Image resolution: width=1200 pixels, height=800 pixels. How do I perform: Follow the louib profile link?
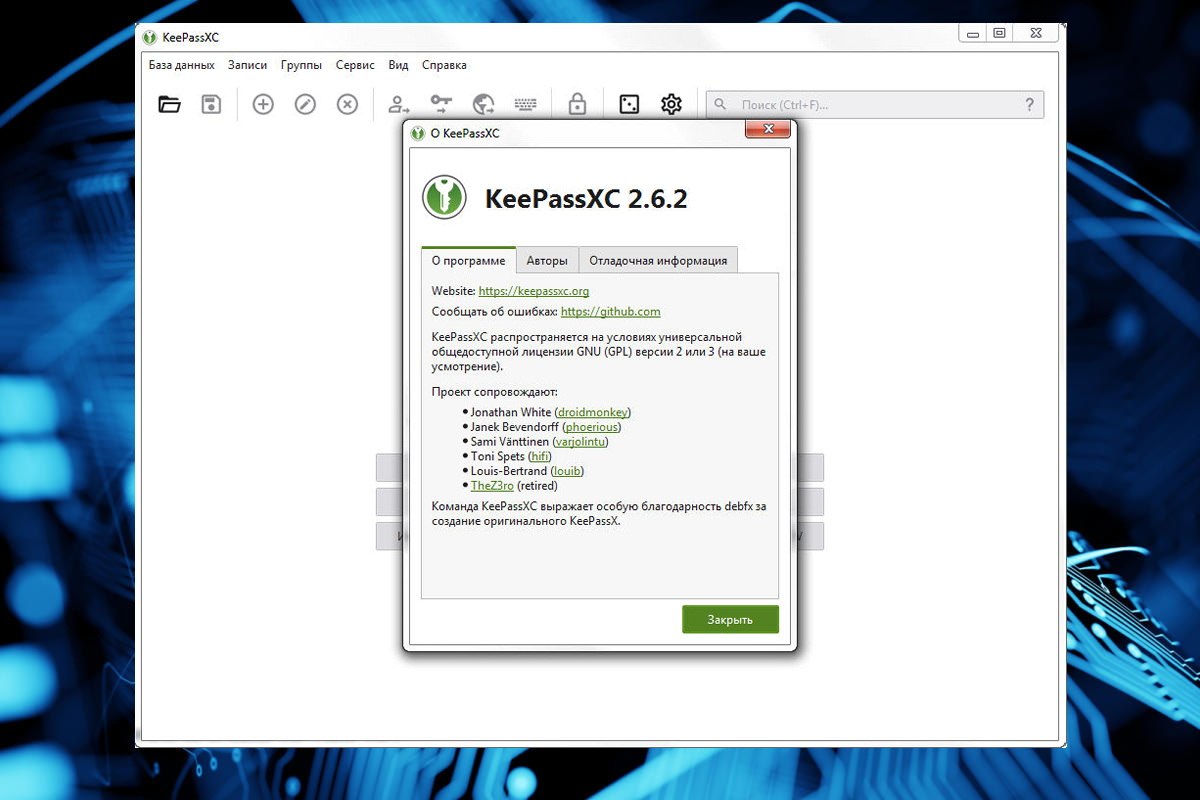(567, 470)
